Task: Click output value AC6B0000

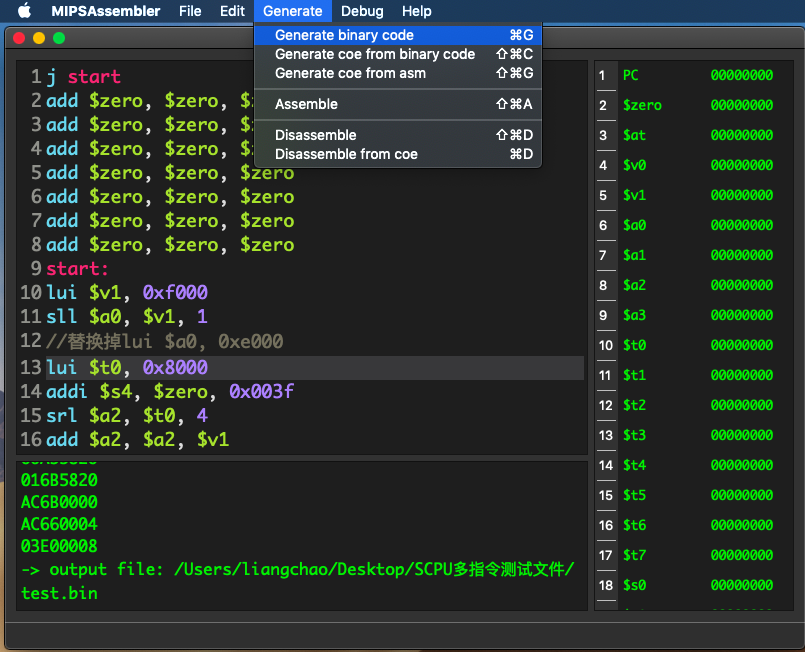Action: (x=59, y=502)
